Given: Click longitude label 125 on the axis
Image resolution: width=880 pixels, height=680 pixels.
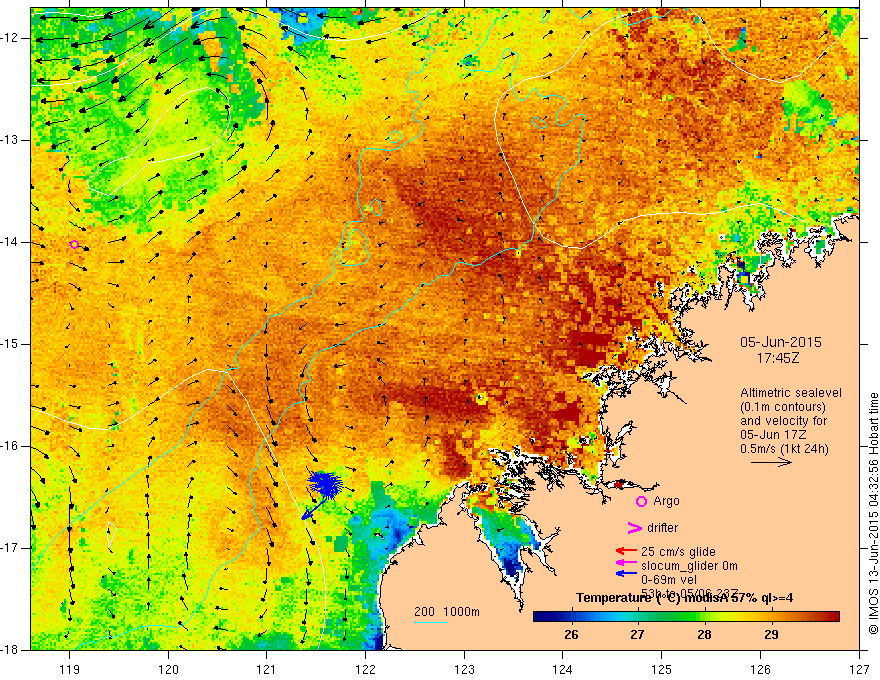Looking at the screenshot, I should click(x=662, y=669).
